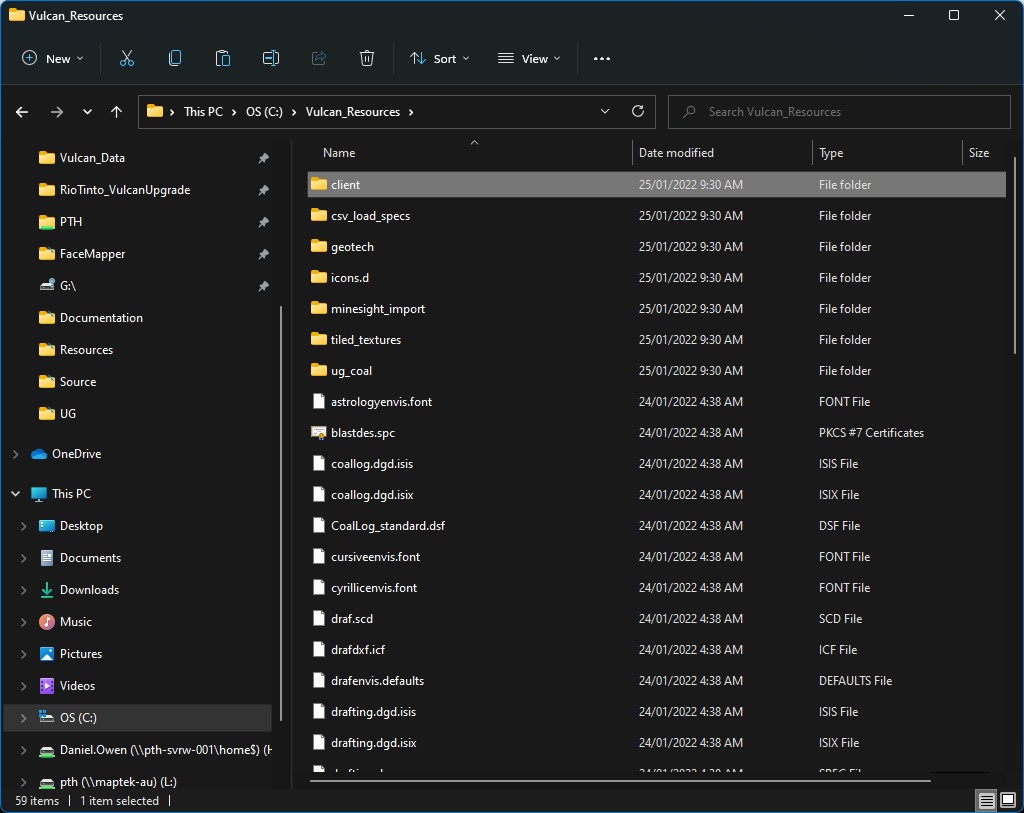Click the Back navigation arrow
Viewport: 1024px width, 813px height.
(x=22, y=112)
